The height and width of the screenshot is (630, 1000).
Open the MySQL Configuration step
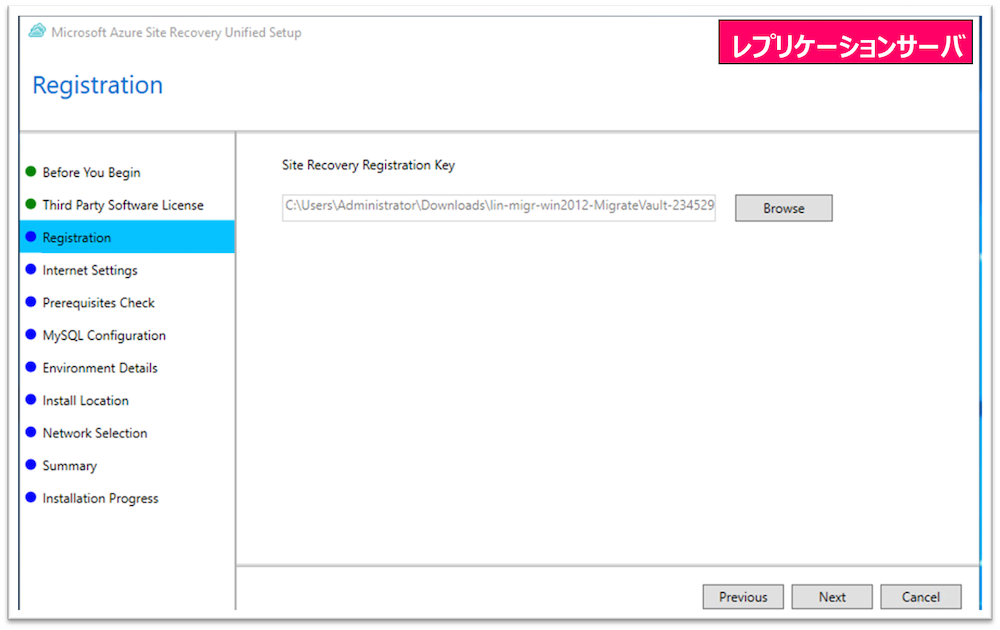104,335
